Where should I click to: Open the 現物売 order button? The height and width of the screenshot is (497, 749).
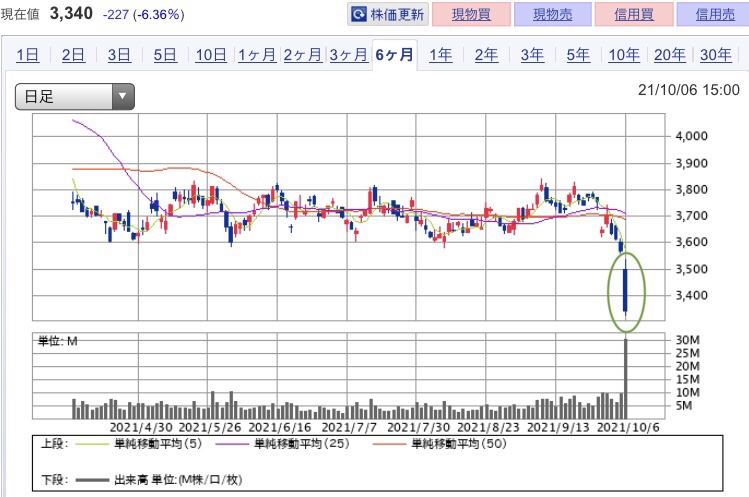pyautogui.click(x=553, y=14)
